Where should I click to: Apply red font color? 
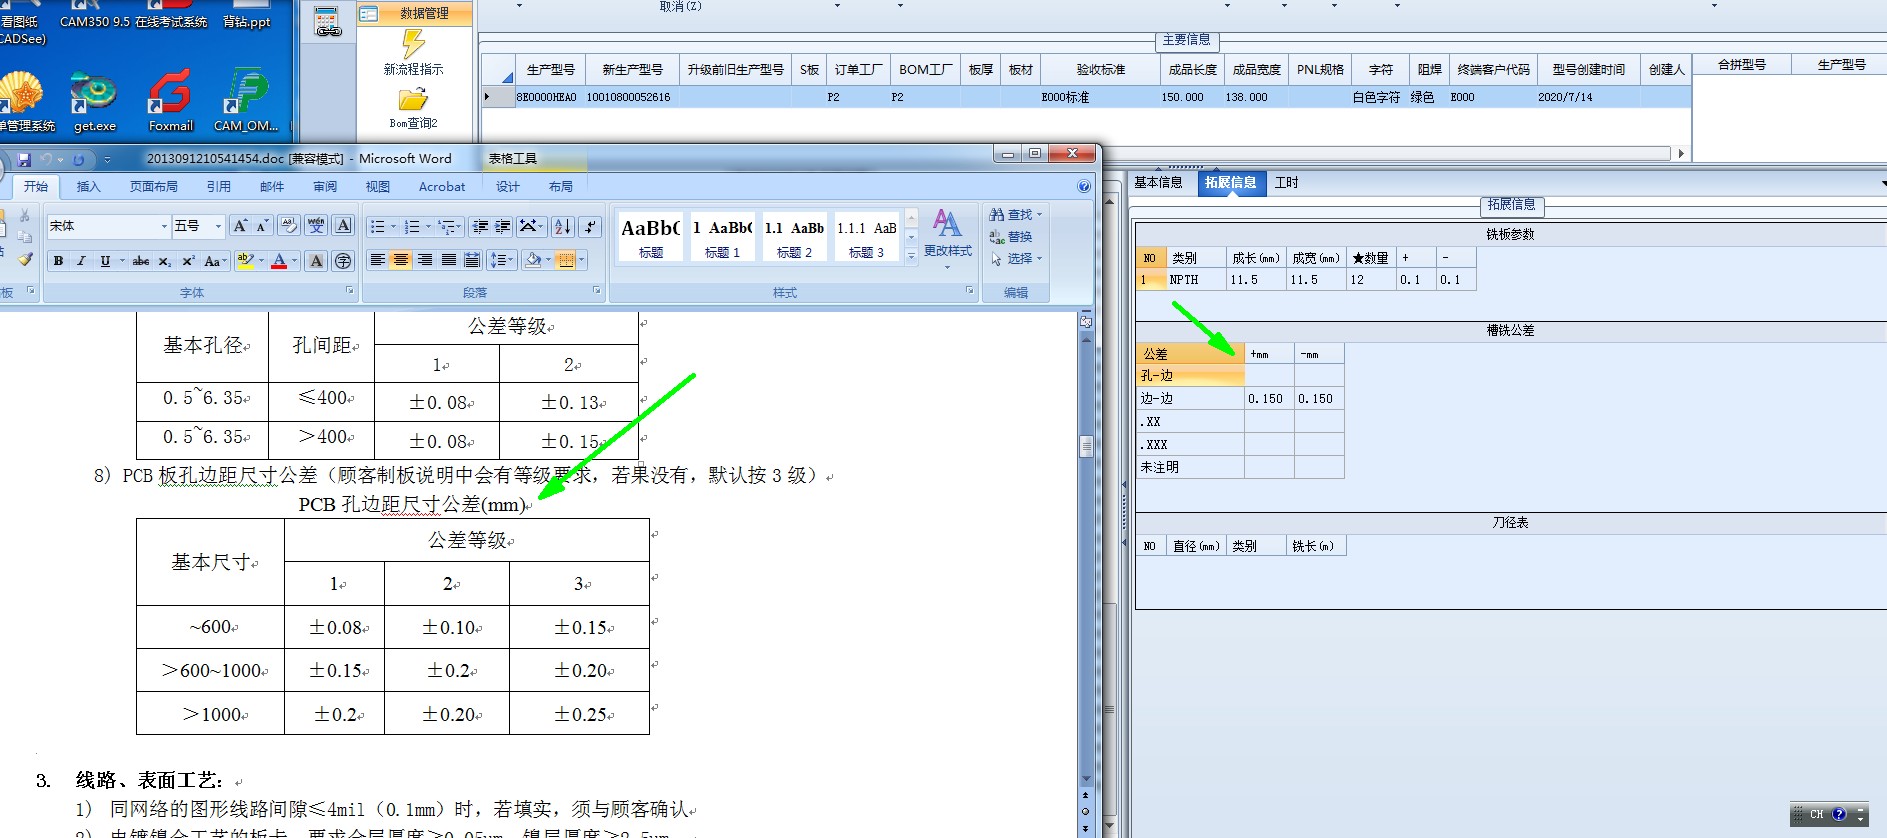279,261
